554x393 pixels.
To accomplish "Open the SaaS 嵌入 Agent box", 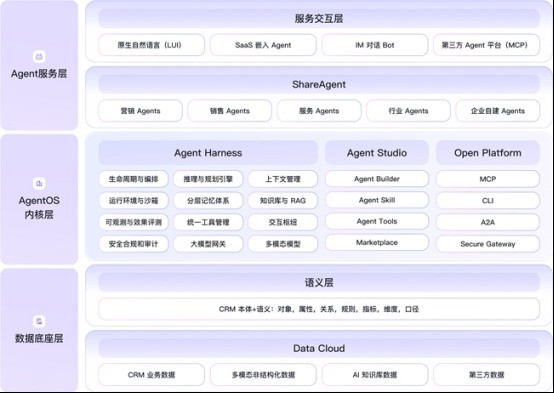I will [263, 45].
